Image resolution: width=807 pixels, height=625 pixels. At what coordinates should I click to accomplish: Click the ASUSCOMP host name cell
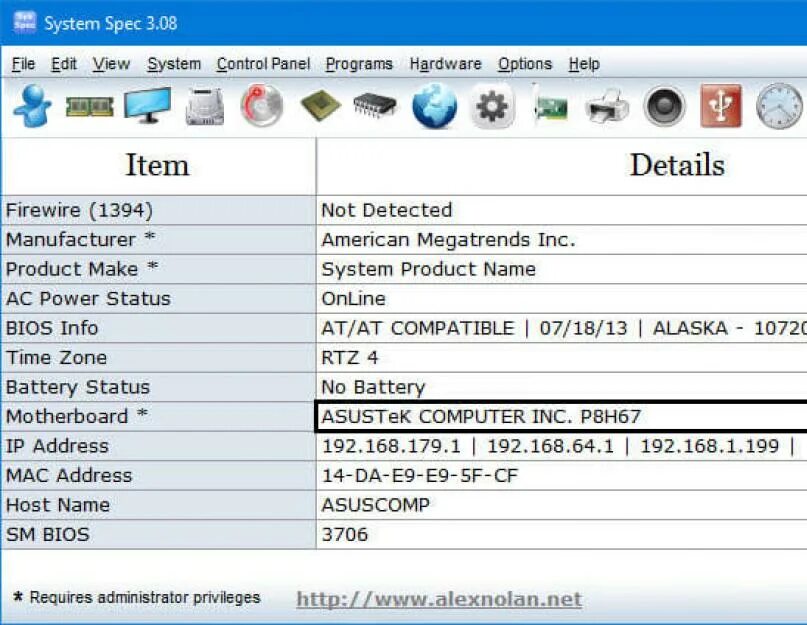562,505
